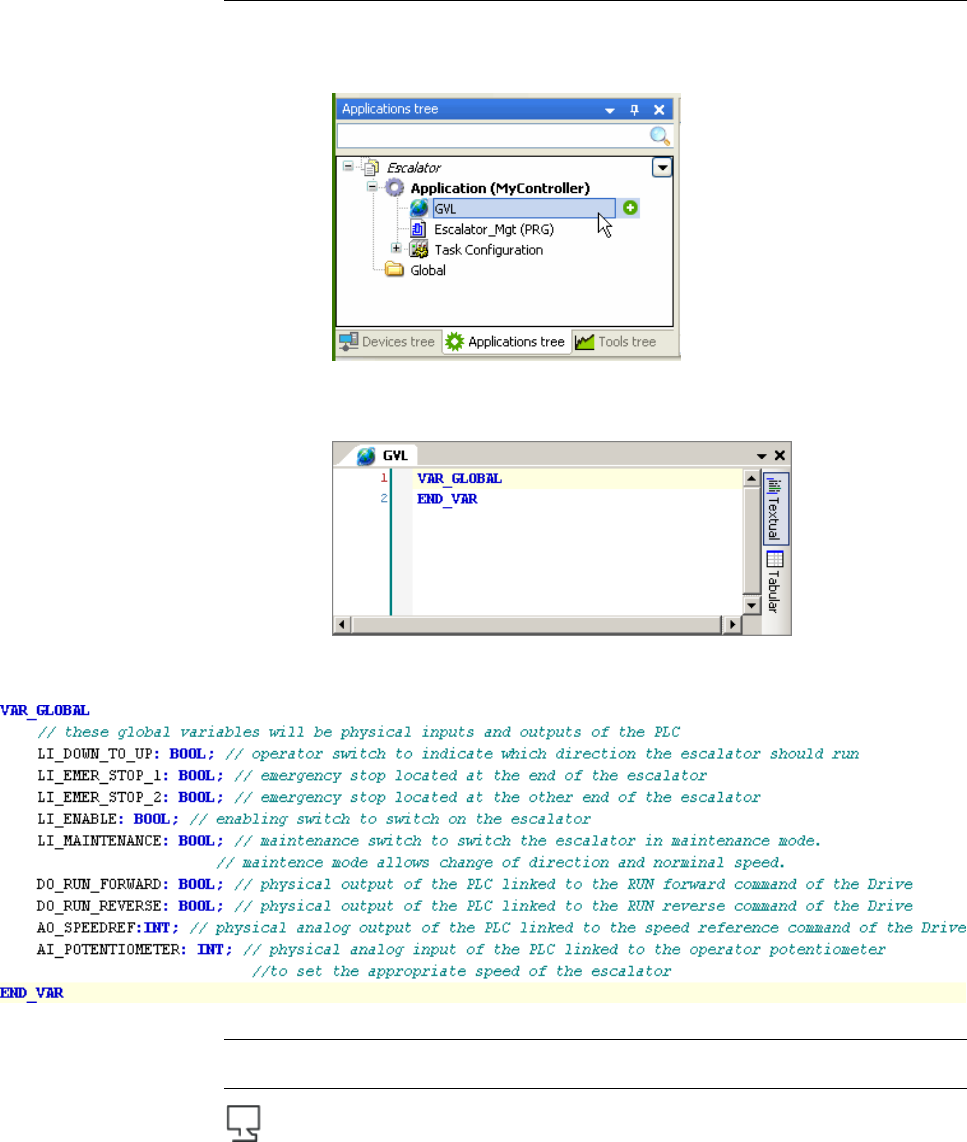This screenshot has height=1142, width=967.
Task: Click the green plus icon next to GVL
Action: pyautogui.click(x=631, y=208)
